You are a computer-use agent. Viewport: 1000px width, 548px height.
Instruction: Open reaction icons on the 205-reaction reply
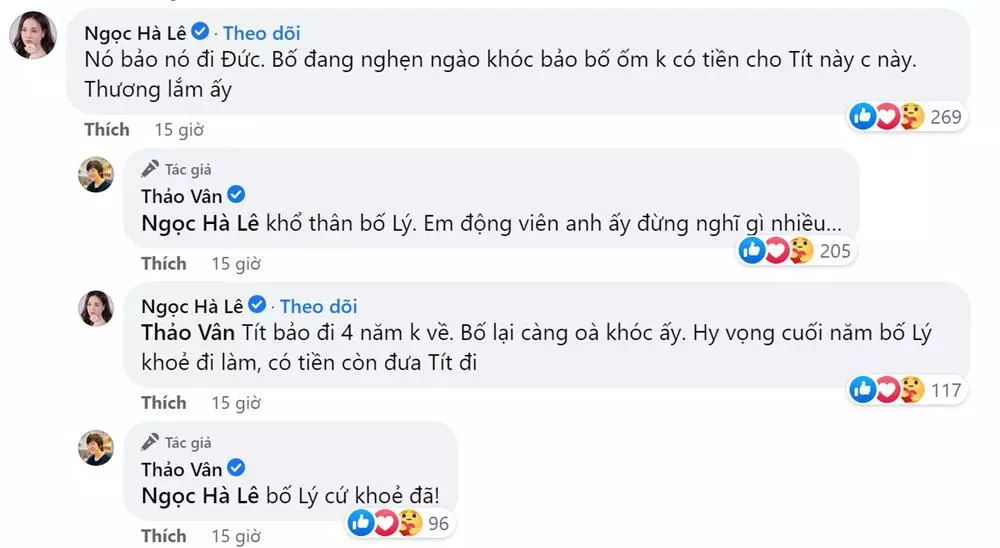(x=774, y=250)
